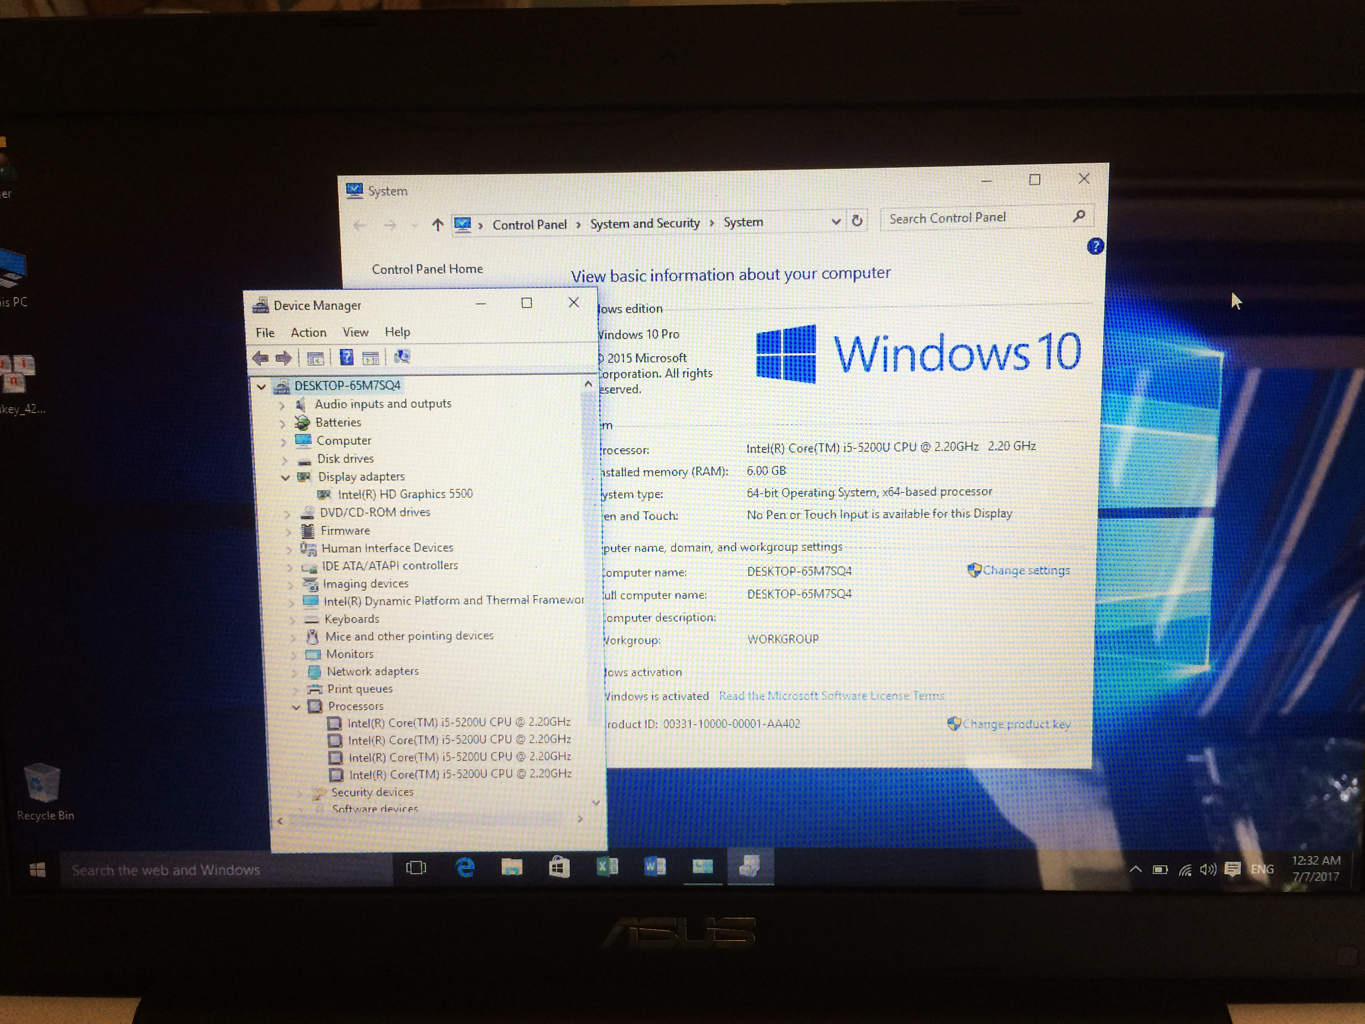Click the Wi-Fi network tray icon
1365x1024 pixels.
(x=1185, y=870)
